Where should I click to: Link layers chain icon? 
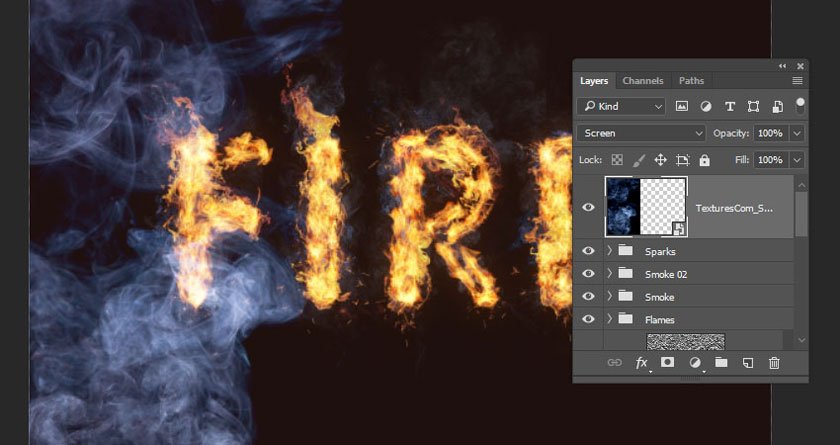coord(614,363)
